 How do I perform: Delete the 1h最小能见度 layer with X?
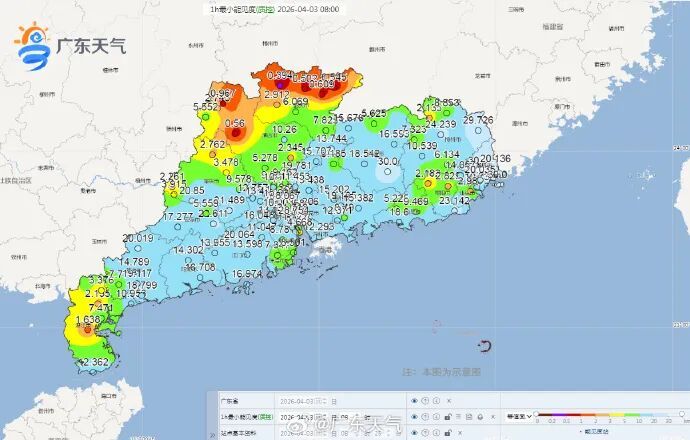[491, 416]
